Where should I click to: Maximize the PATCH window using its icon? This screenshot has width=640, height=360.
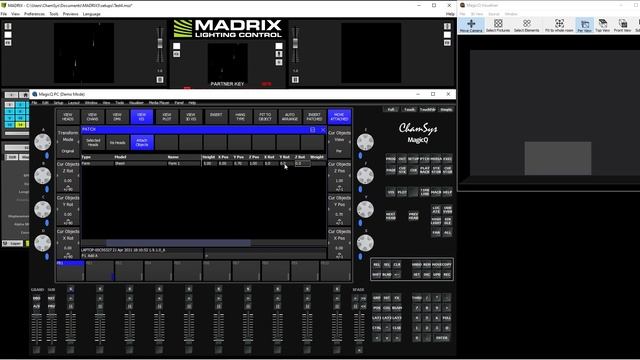coord(313,130)
